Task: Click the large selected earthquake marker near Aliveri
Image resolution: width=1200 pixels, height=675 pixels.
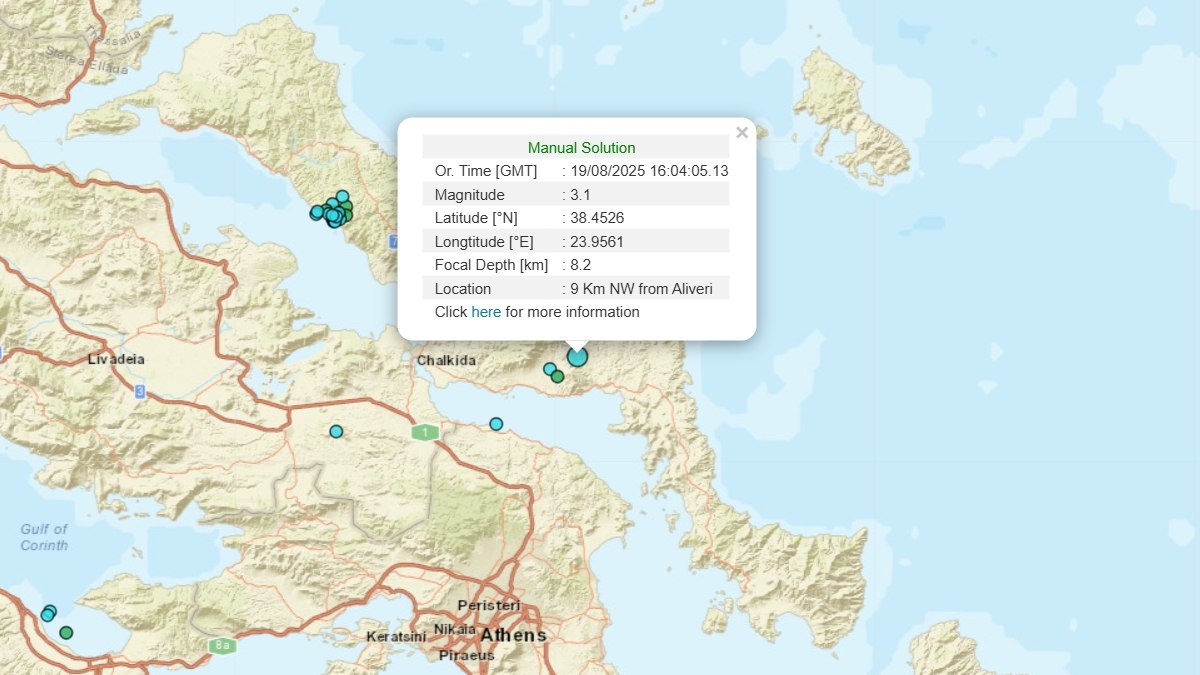Action: (x=577, y=357)
